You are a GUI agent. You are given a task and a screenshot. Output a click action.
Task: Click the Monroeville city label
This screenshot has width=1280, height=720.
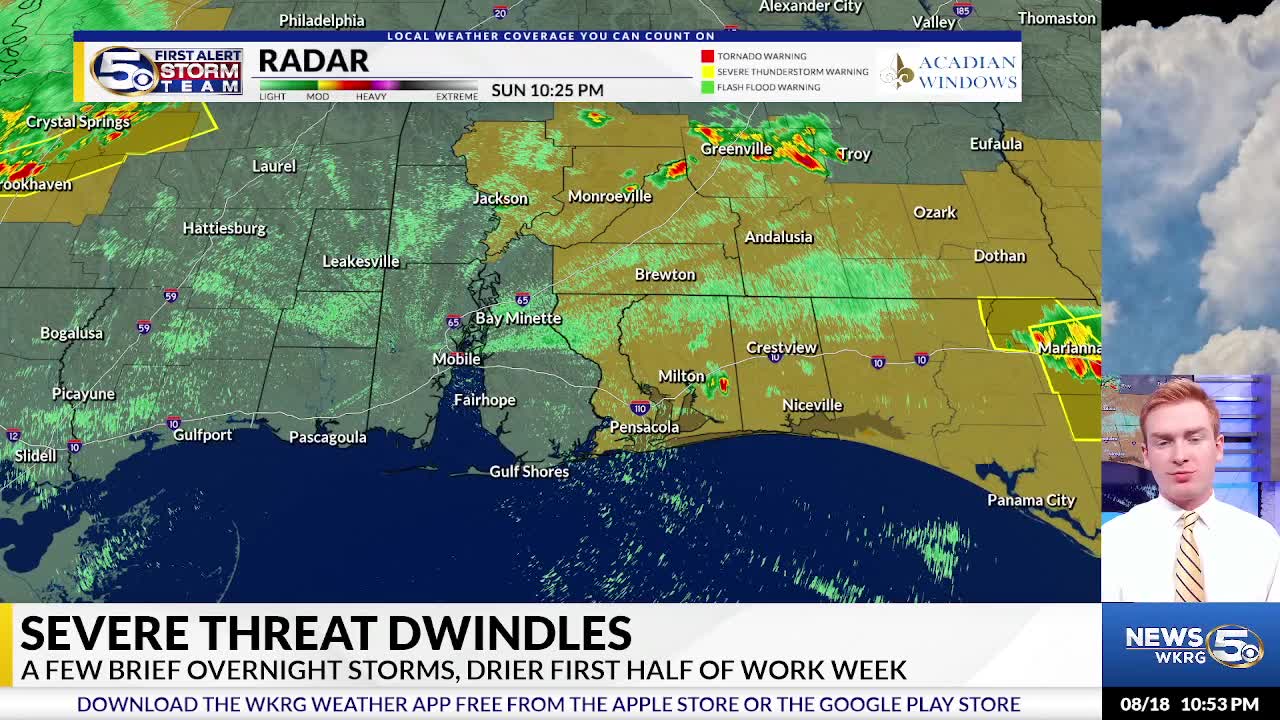[610, 196]
